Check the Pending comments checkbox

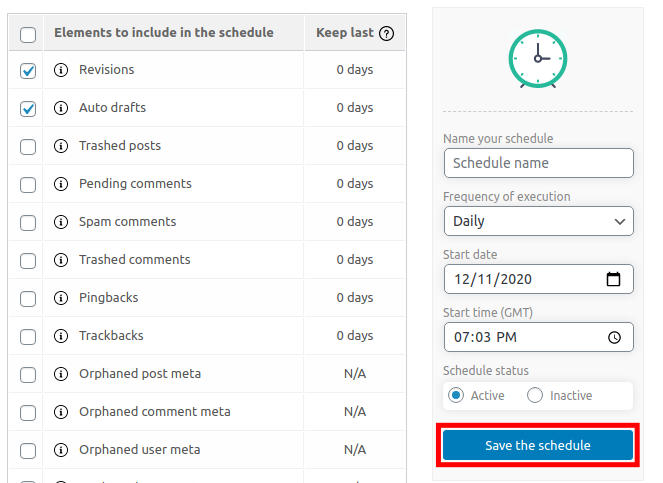coord(28,185)
